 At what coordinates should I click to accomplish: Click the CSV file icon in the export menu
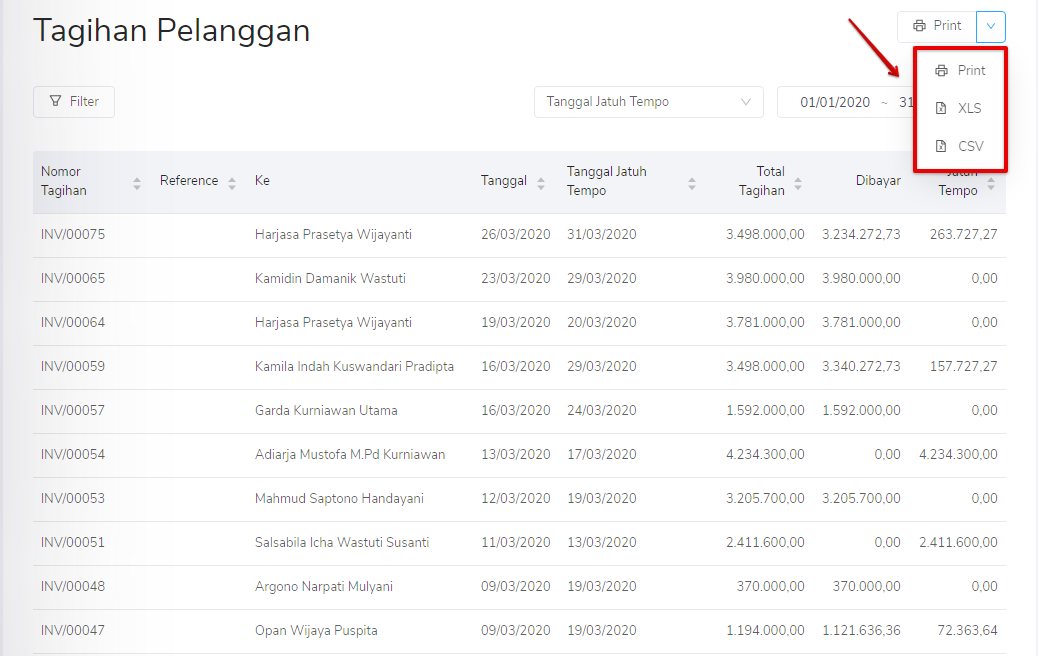[x=940, y=145]
